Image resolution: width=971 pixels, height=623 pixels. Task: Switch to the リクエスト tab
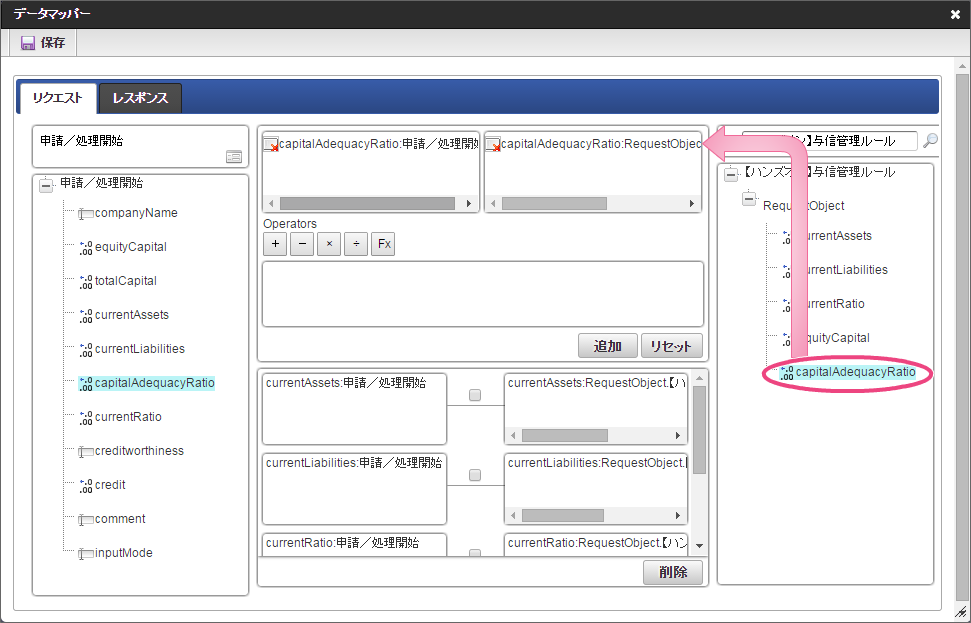(x=58, y=98)
